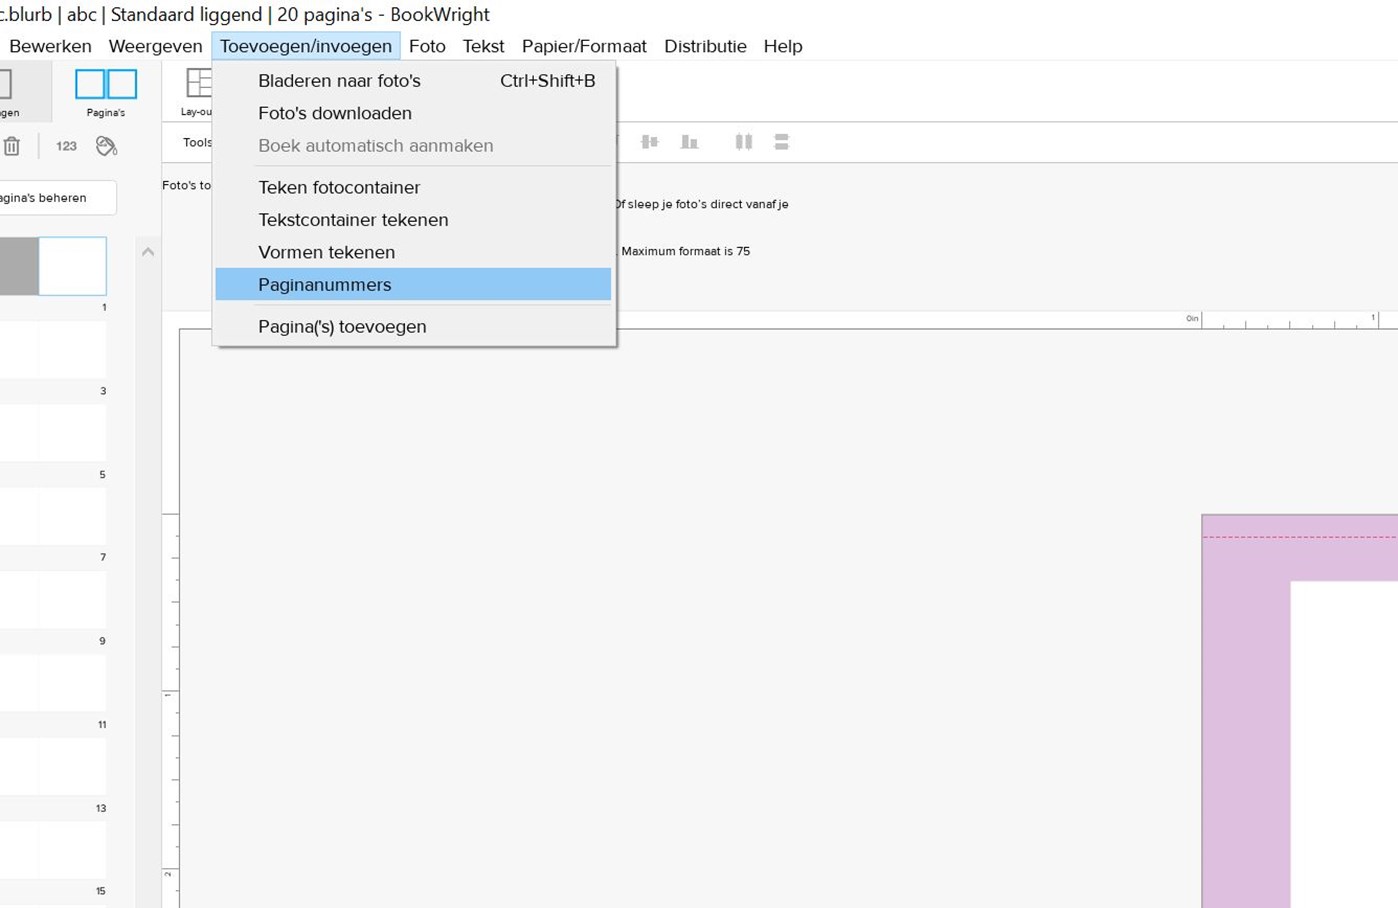
Task: Click the Lay-out grid icon
Action: tap(198, 85)
